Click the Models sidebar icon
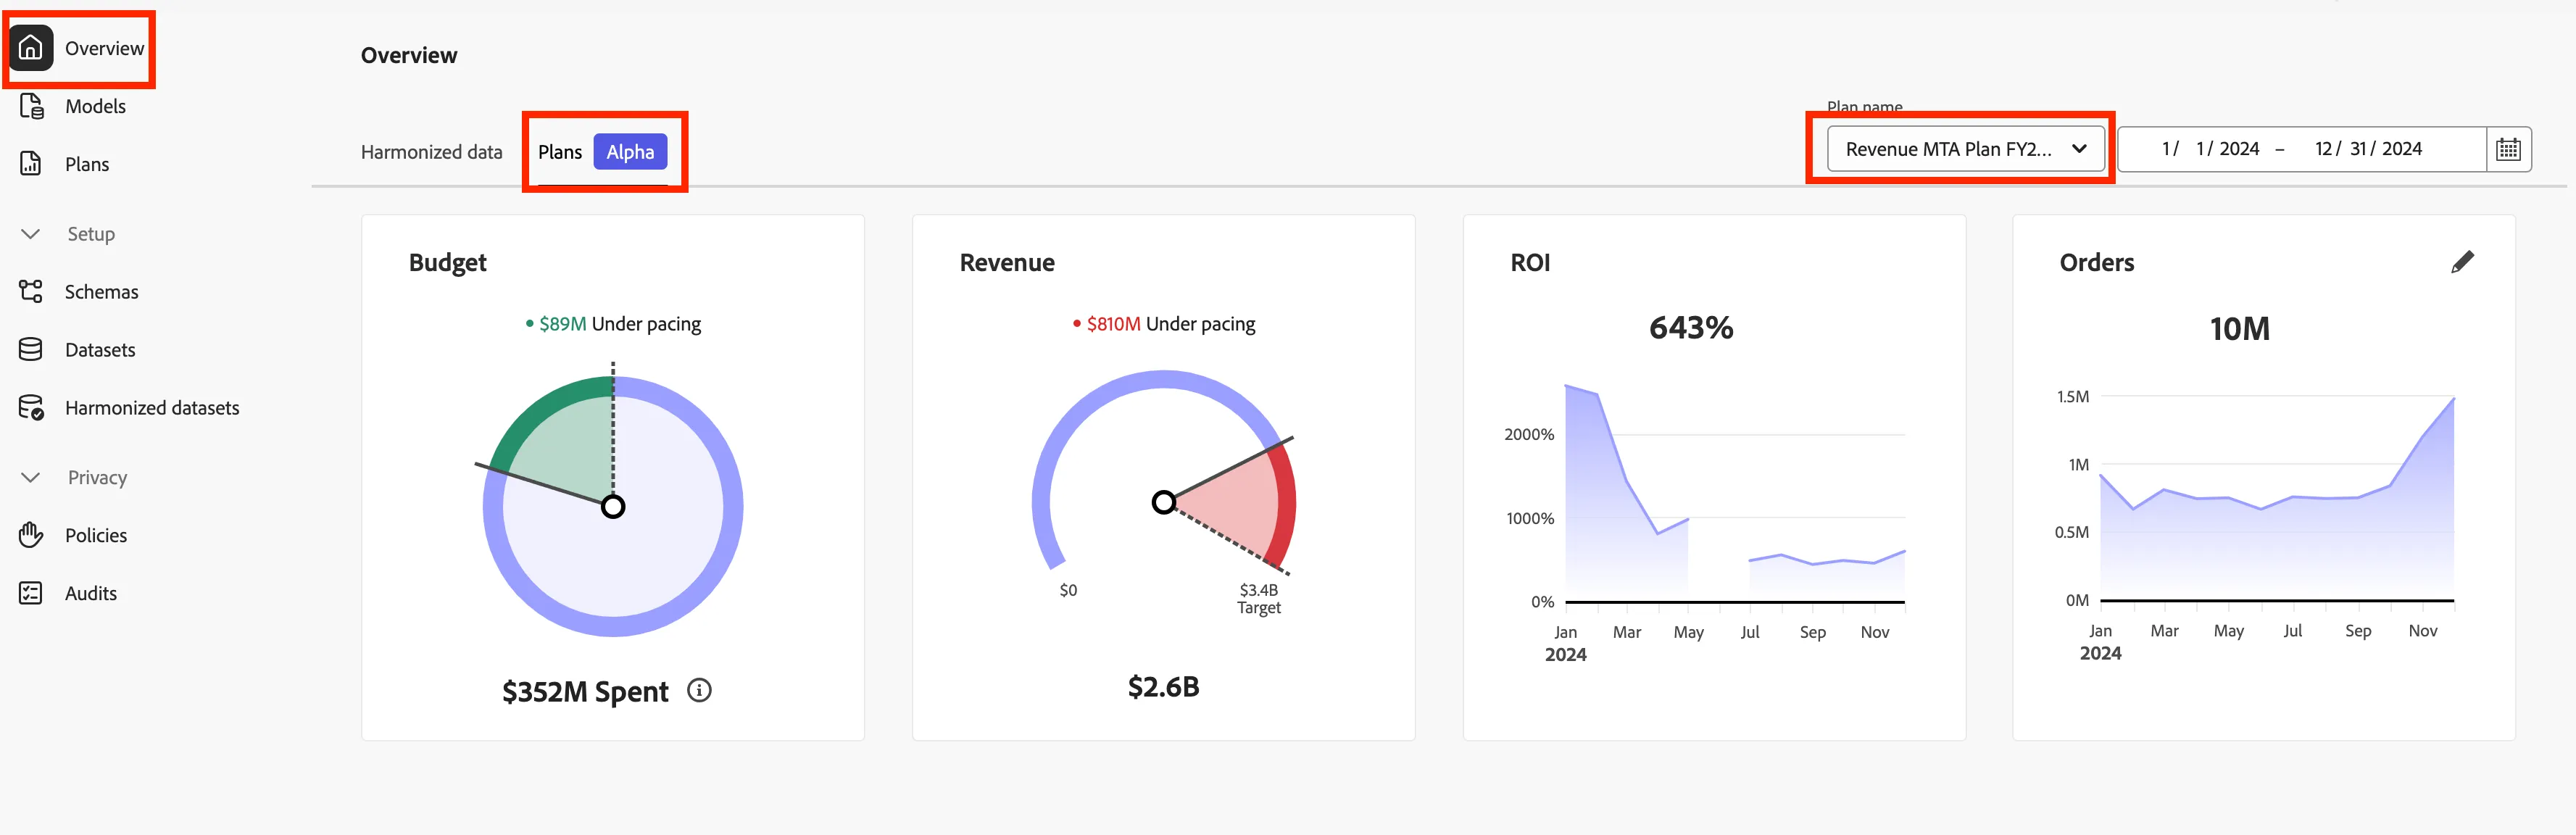Viewport: 2576px width, 835px height. point(31,106)
